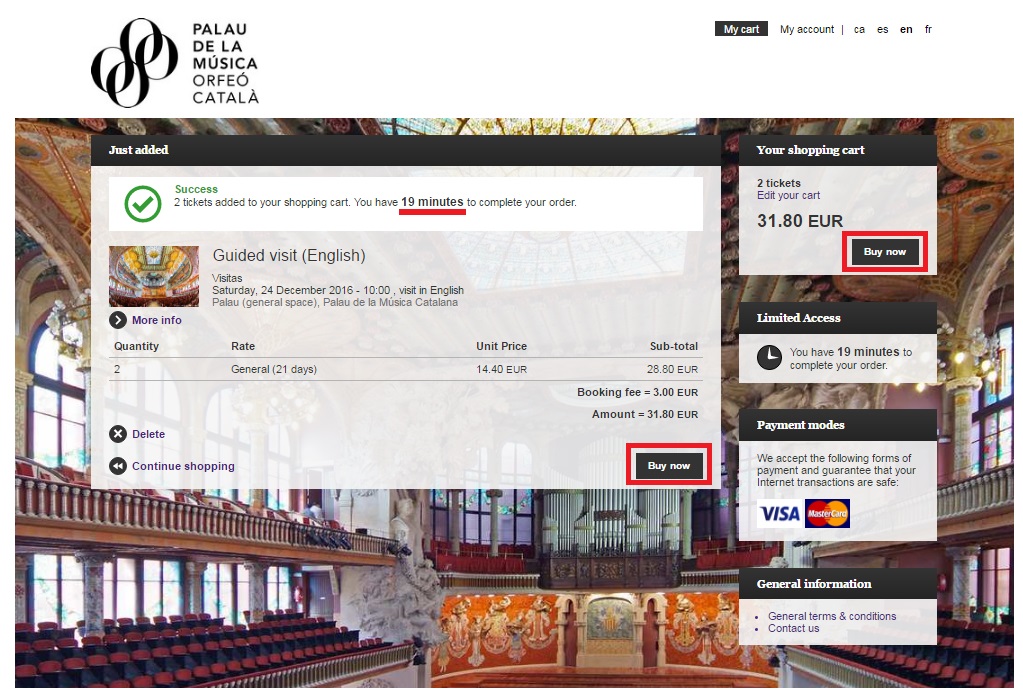Open the My cart tab

pyautogui.click(x=741, y=29)
